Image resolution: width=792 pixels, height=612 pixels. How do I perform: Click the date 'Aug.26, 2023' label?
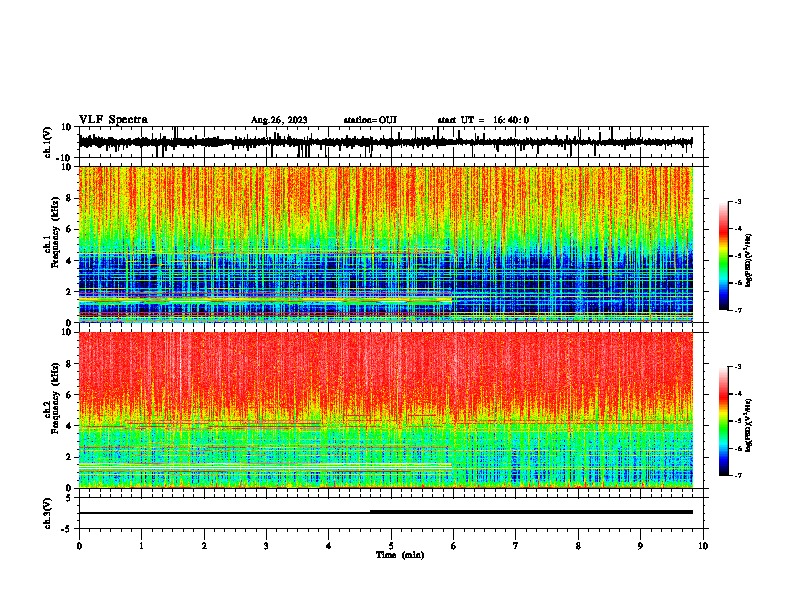coord(279,120)
